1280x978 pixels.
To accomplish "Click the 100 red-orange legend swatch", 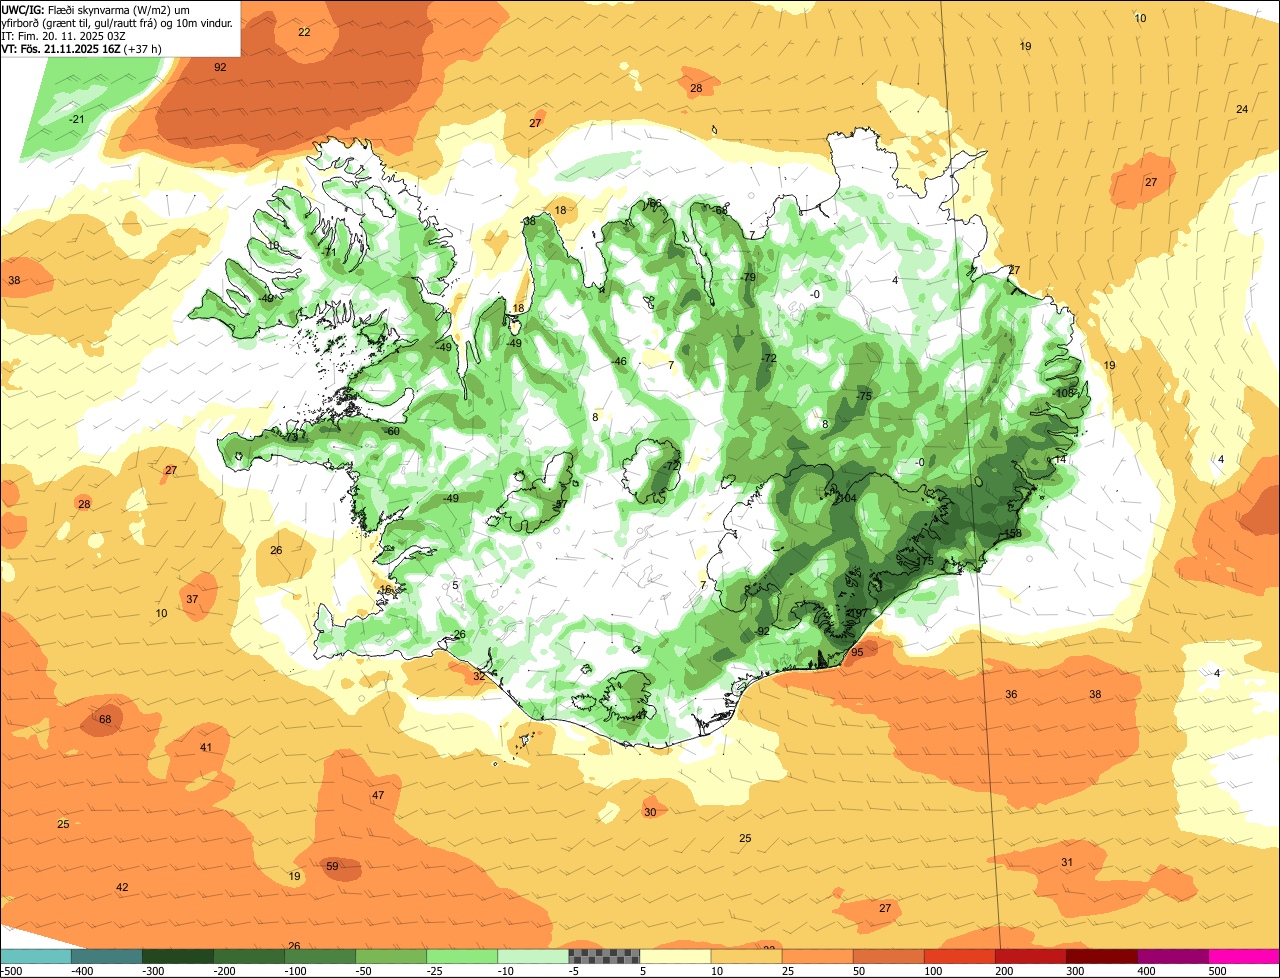I will pyautogui.click(x=959, y=956).
